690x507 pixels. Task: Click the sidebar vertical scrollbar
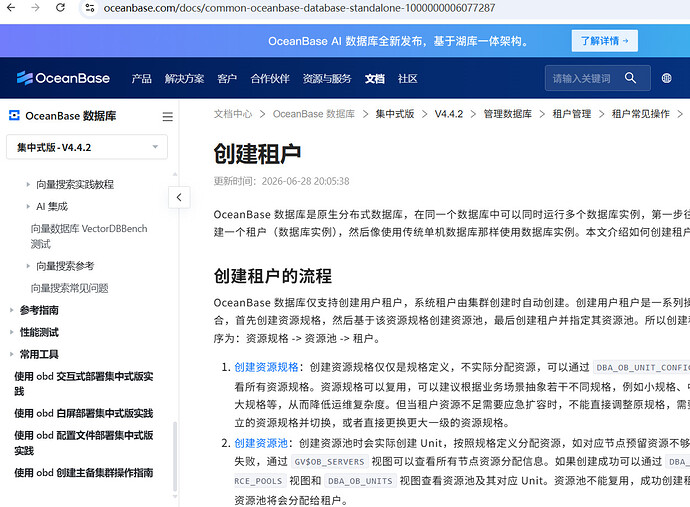[175, 456]
